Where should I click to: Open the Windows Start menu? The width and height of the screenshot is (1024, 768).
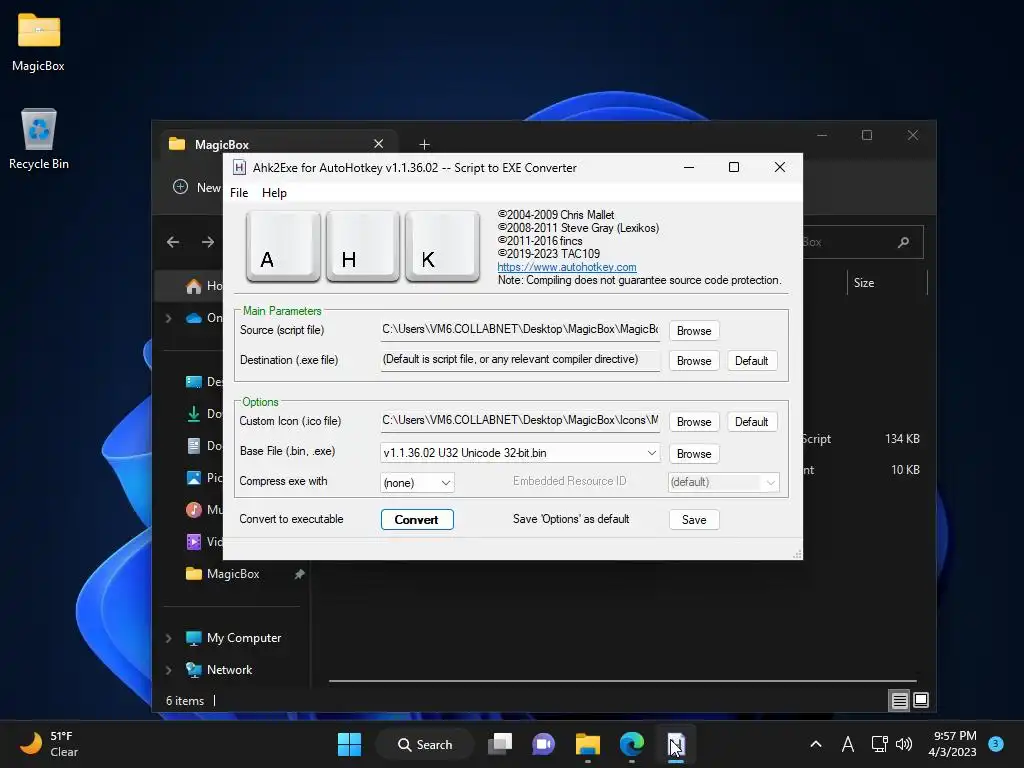coord(349,744)
